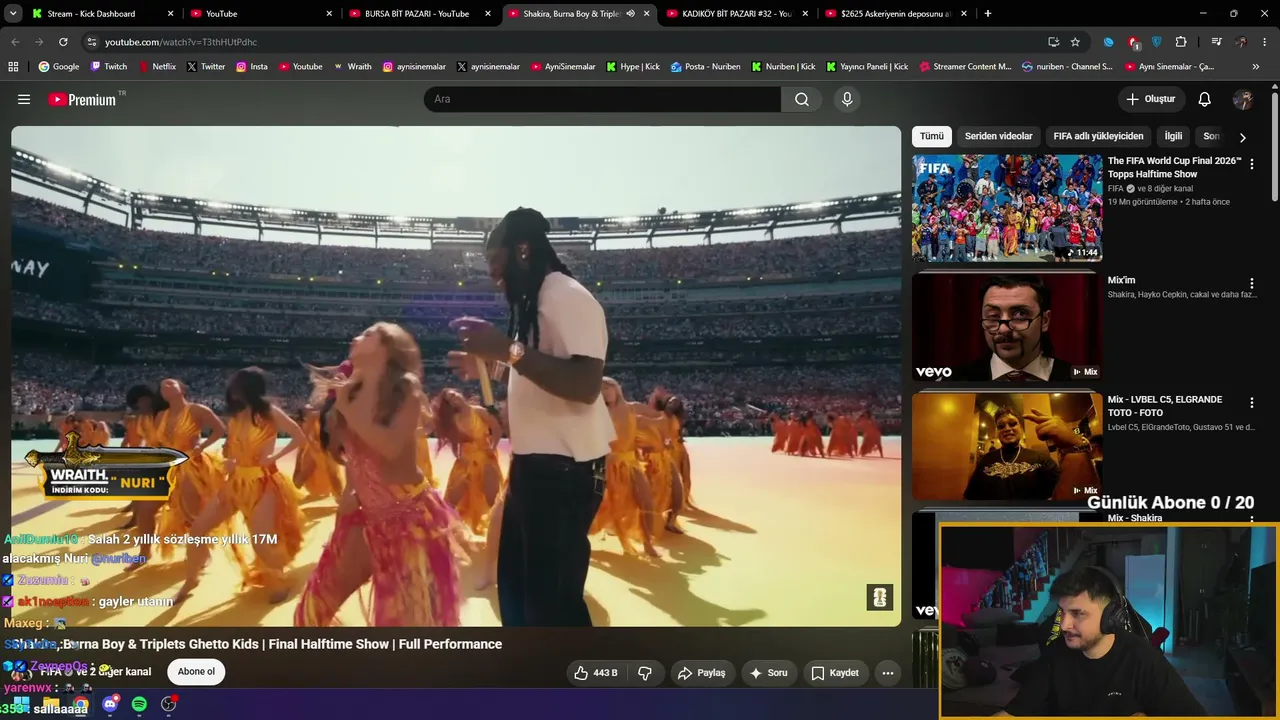Click the Oluştur create button
1280x720 pixels.
tap(1151, 99)
